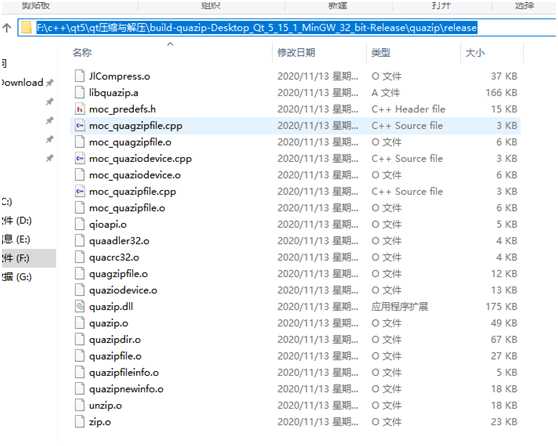This screenshot has width=558, height=446.
Task: Sort by the 名称 column header
Action: 82,53
